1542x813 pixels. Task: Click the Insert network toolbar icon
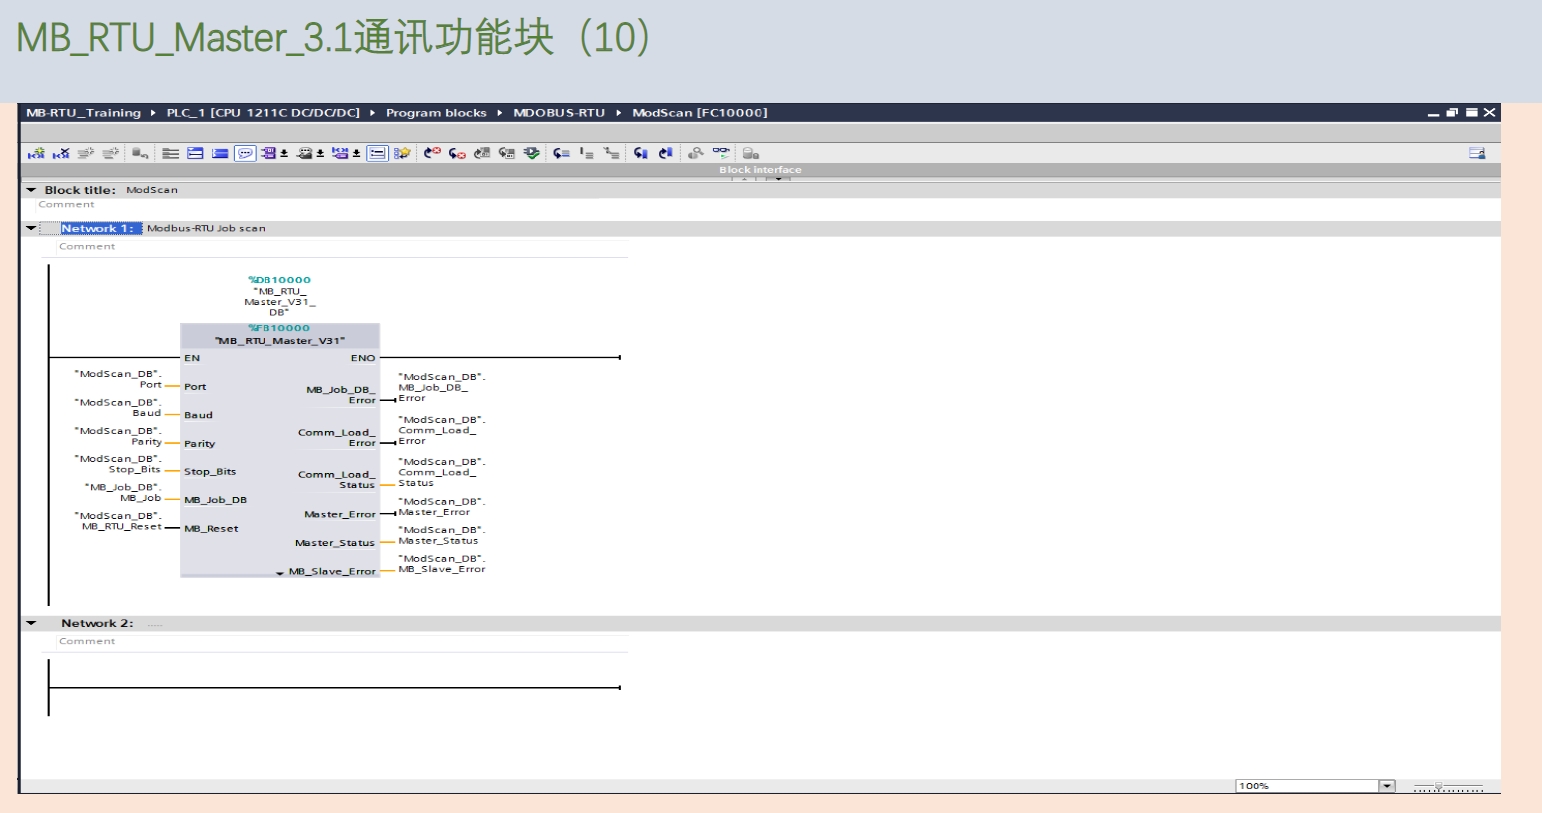37,153
